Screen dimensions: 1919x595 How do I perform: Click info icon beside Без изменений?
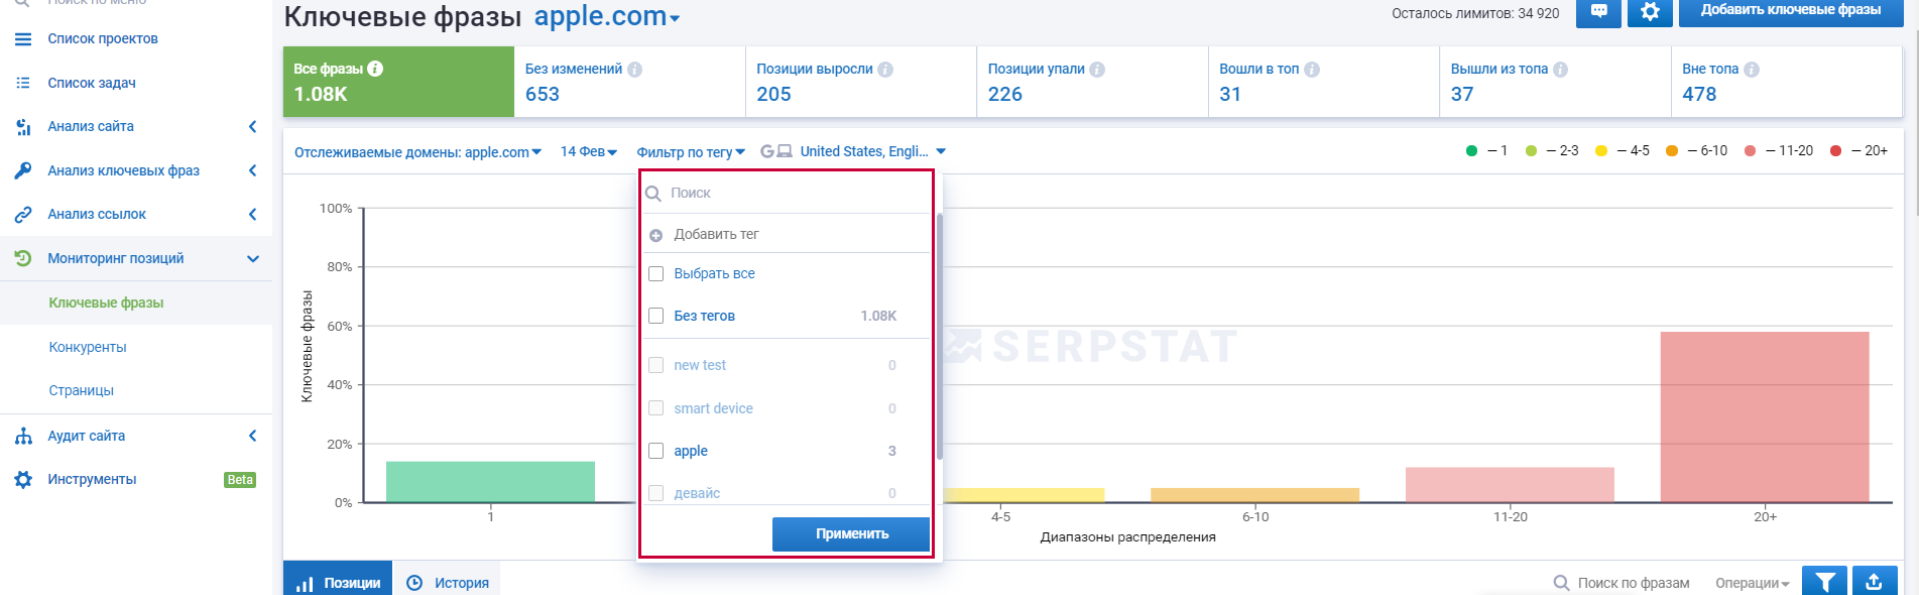point(635,69)
